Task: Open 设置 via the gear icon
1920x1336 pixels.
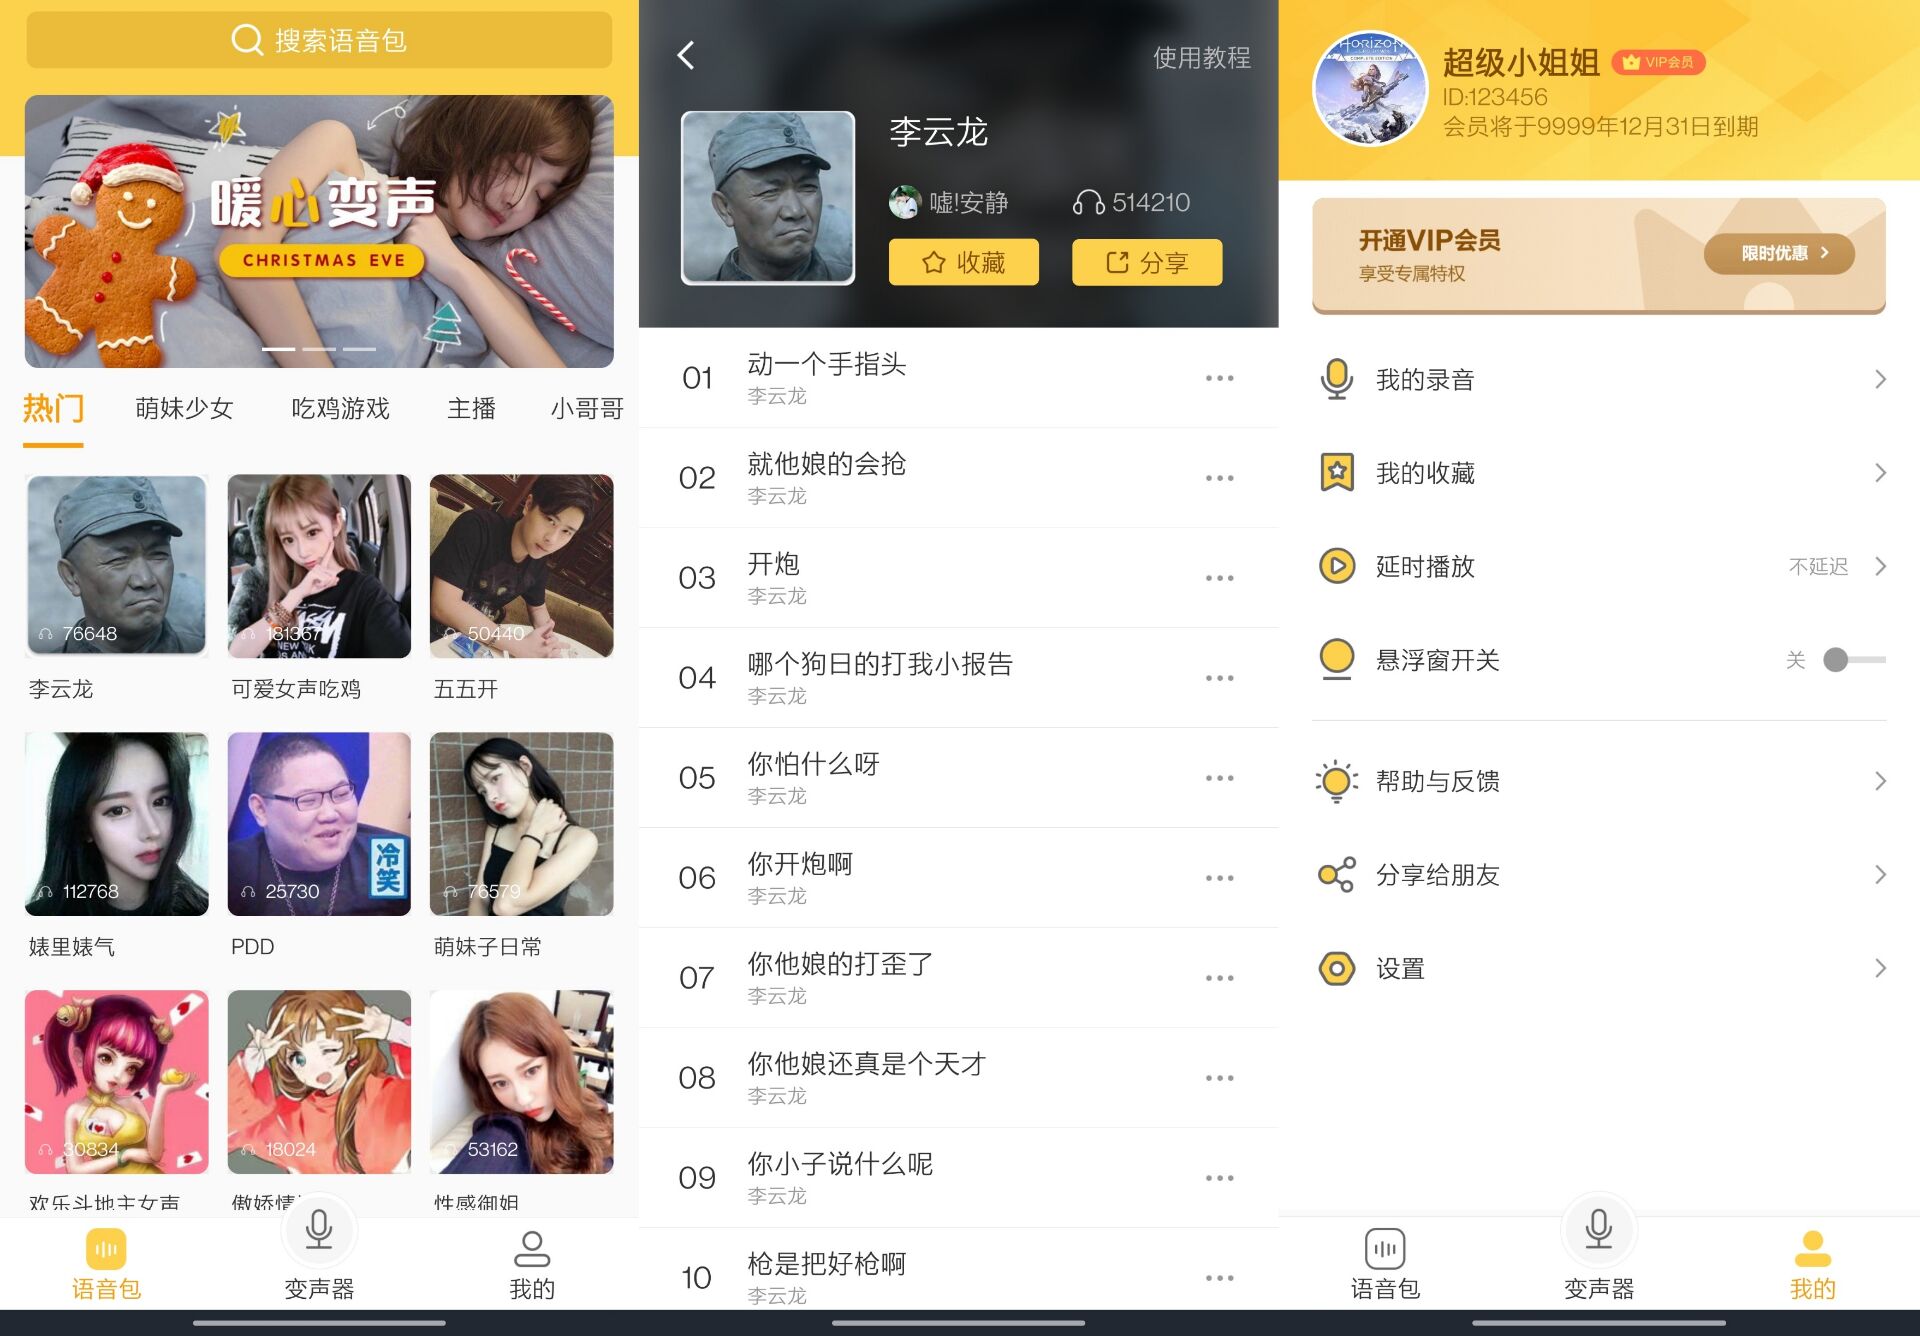Action: pyautogui.click(x=1337, y=968)
